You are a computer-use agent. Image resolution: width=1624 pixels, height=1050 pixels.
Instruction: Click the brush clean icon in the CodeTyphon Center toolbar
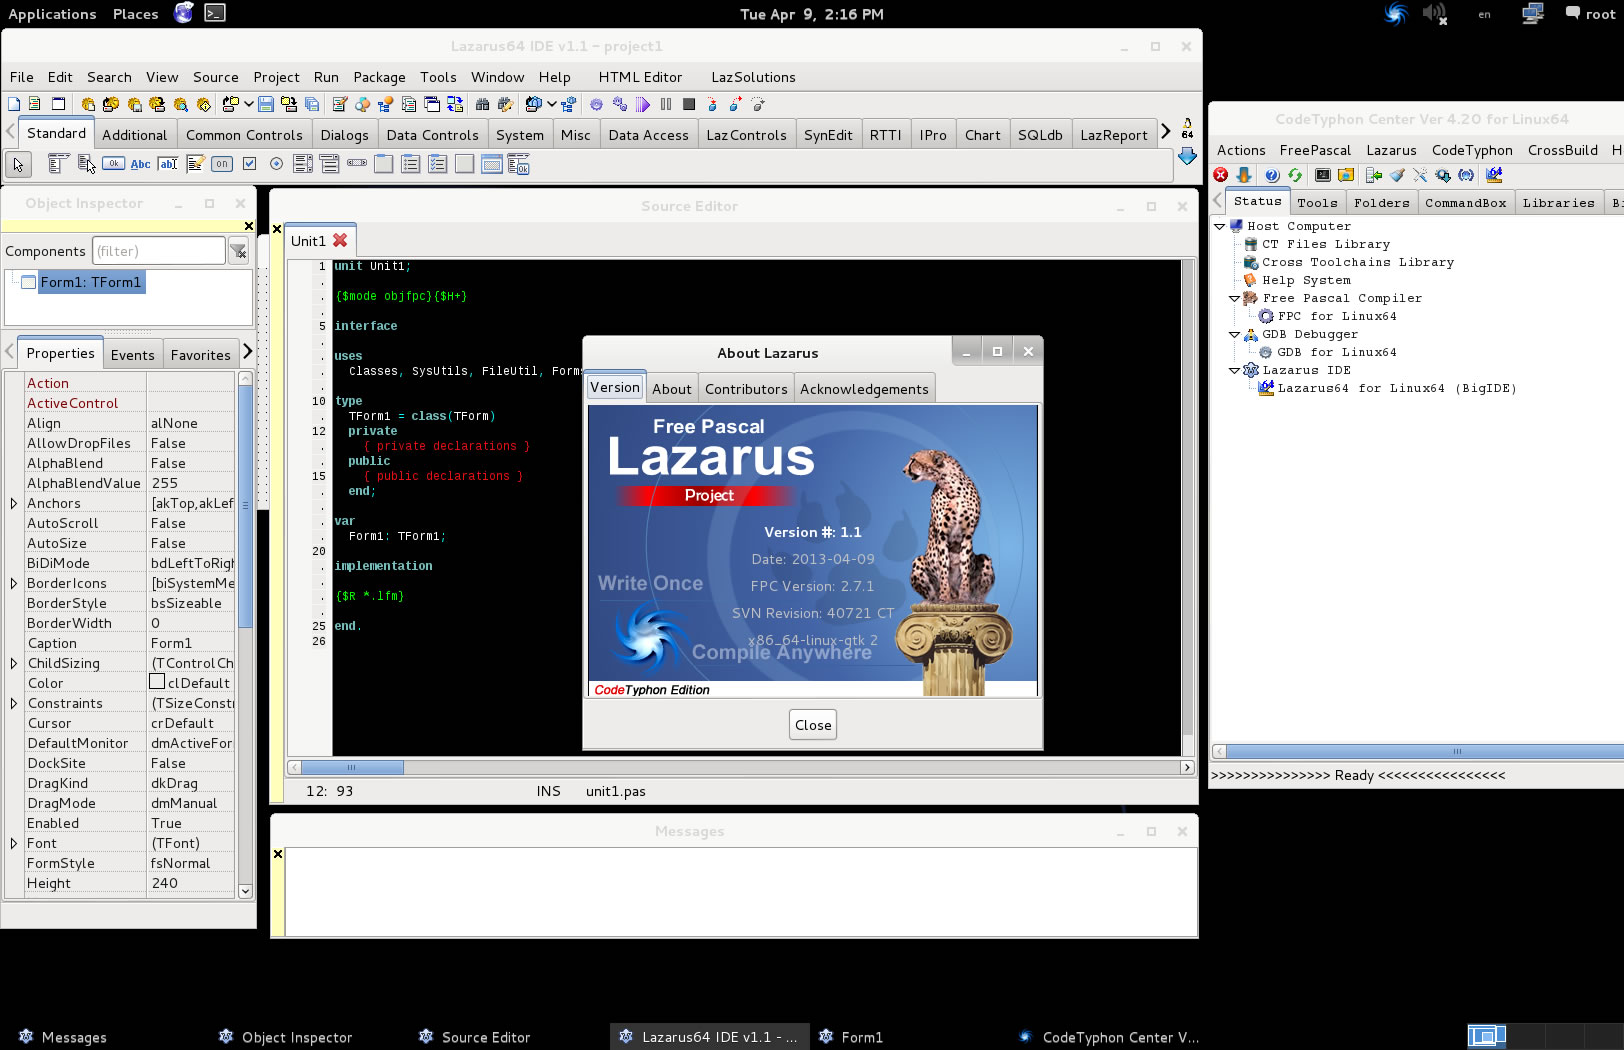[x=1397, y=175]
